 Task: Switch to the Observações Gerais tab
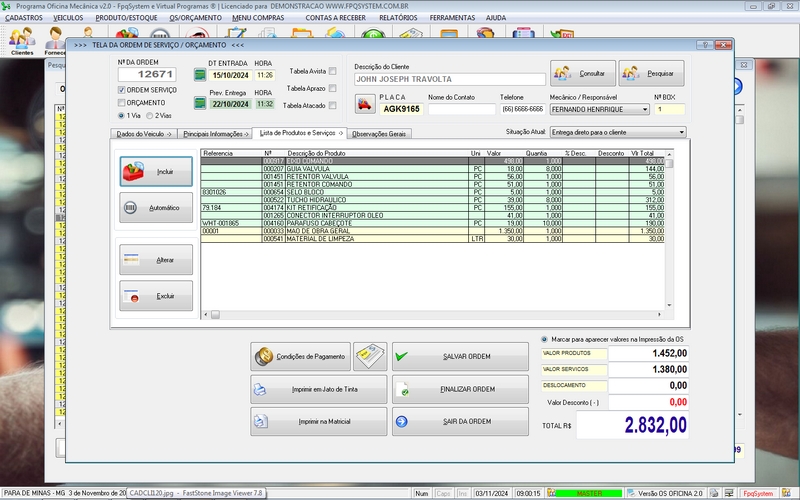coord(379,133)
